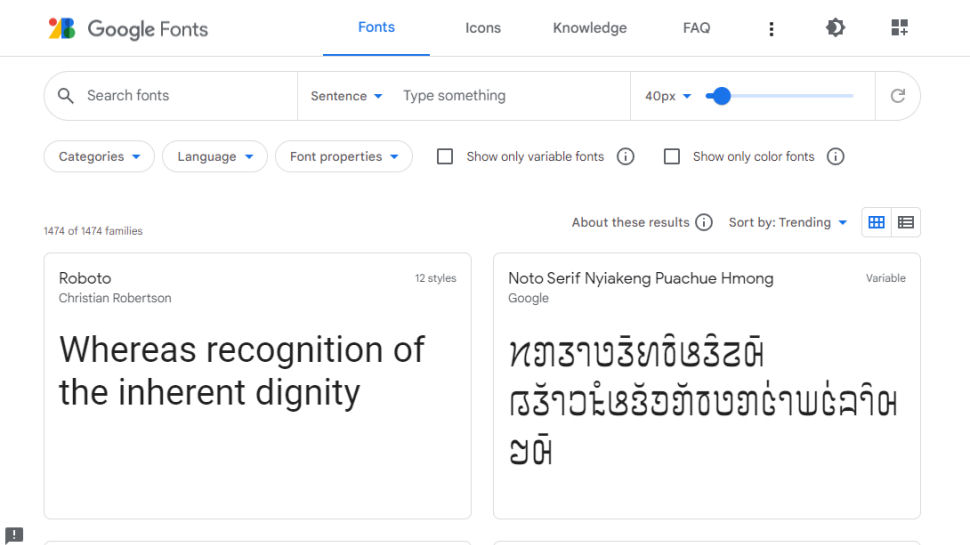Expand the Categories dropdown
This screenshot has height=545, width=970.
(99, 156)
